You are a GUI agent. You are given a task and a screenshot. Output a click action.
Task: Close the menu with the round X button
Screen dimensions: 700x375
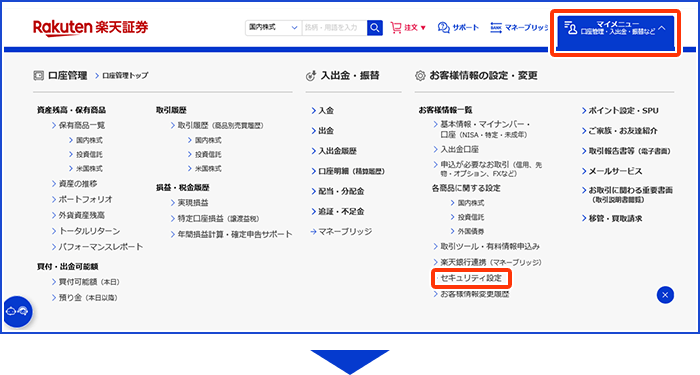coord(665,295)
